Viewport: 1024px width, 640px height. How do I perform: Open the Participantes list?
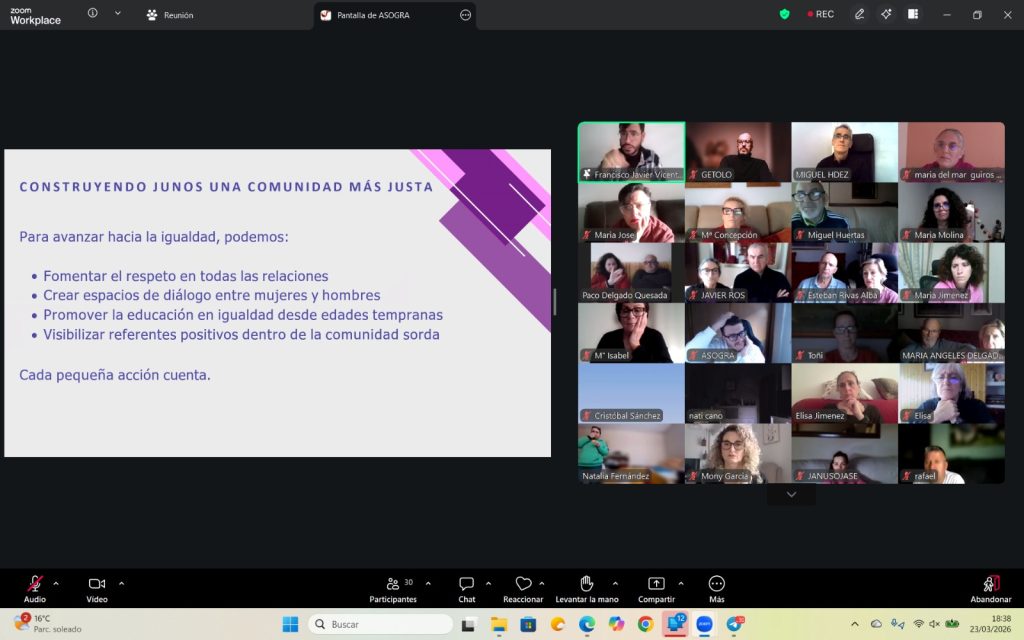pos(393,584)
